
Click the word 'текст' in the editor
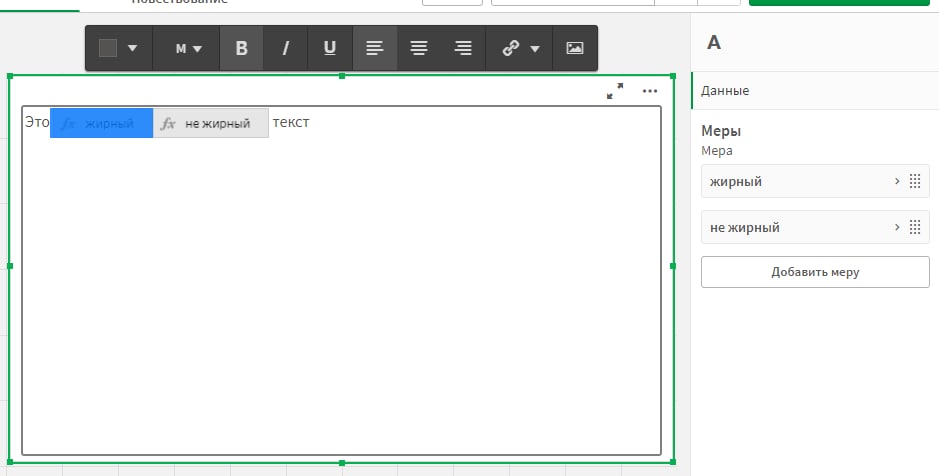click(291, 122)
